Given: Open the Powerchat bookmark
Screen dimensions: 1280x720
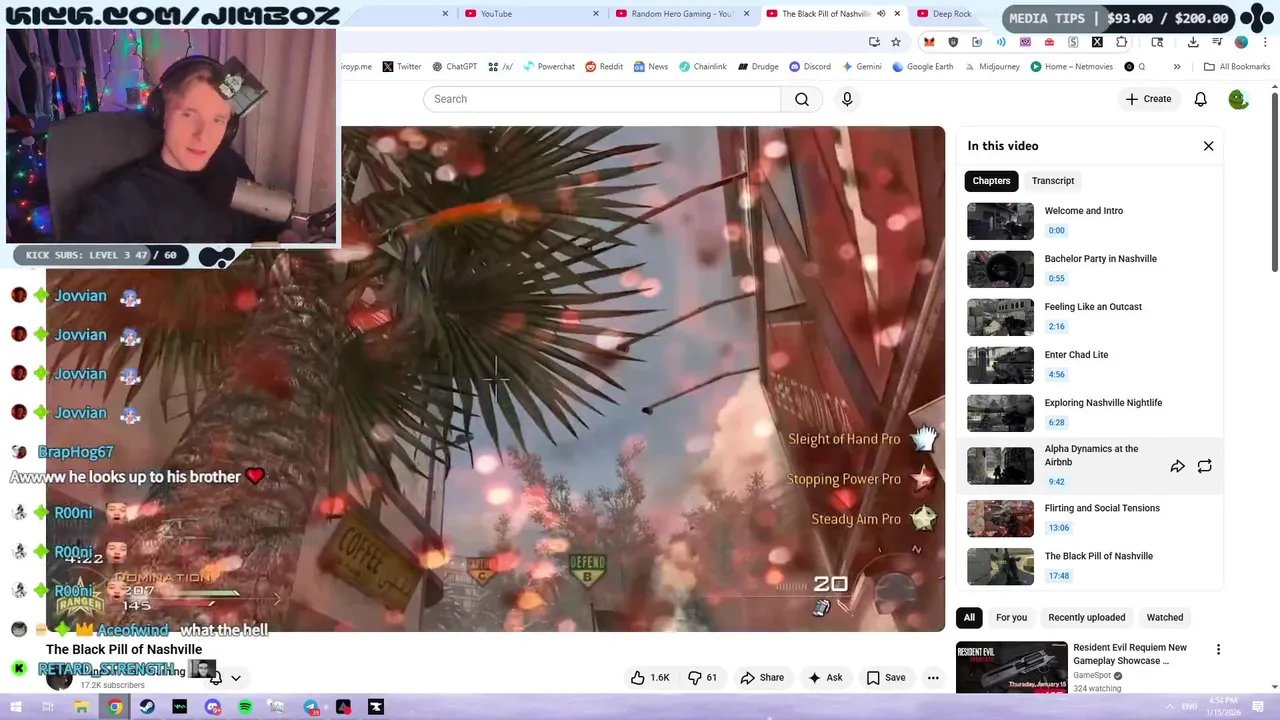Looking at the screenshot, I should click(x=548, y=67).
